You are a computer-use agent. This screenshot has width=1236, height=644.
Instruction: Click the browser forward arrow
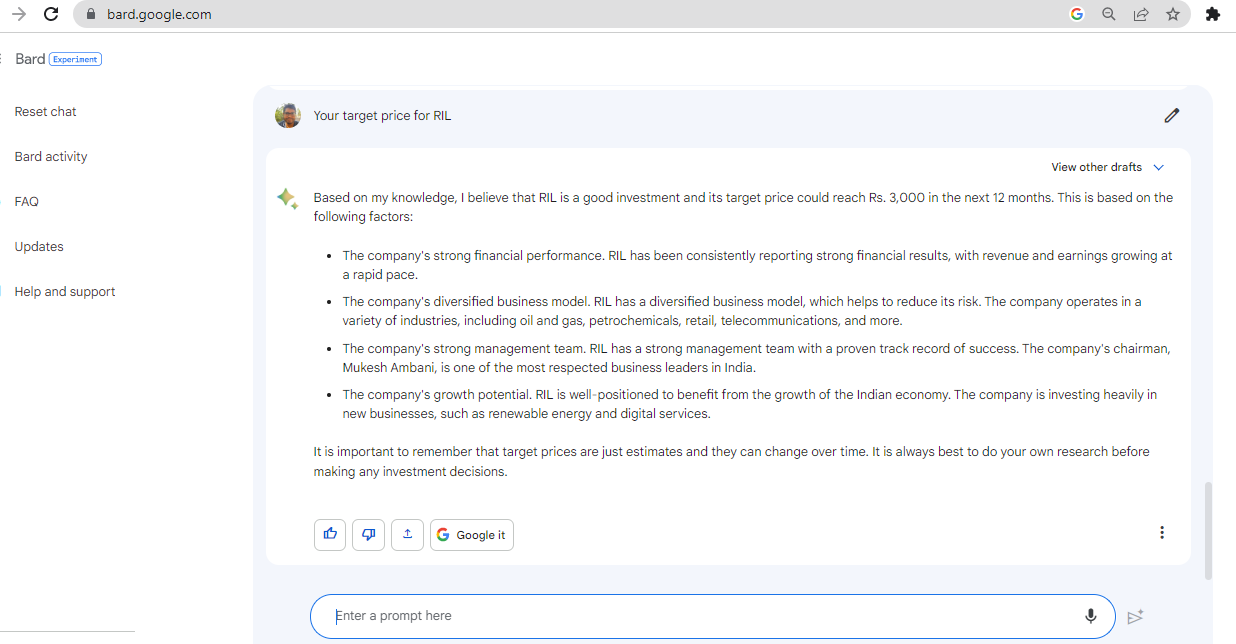point(18,14)
